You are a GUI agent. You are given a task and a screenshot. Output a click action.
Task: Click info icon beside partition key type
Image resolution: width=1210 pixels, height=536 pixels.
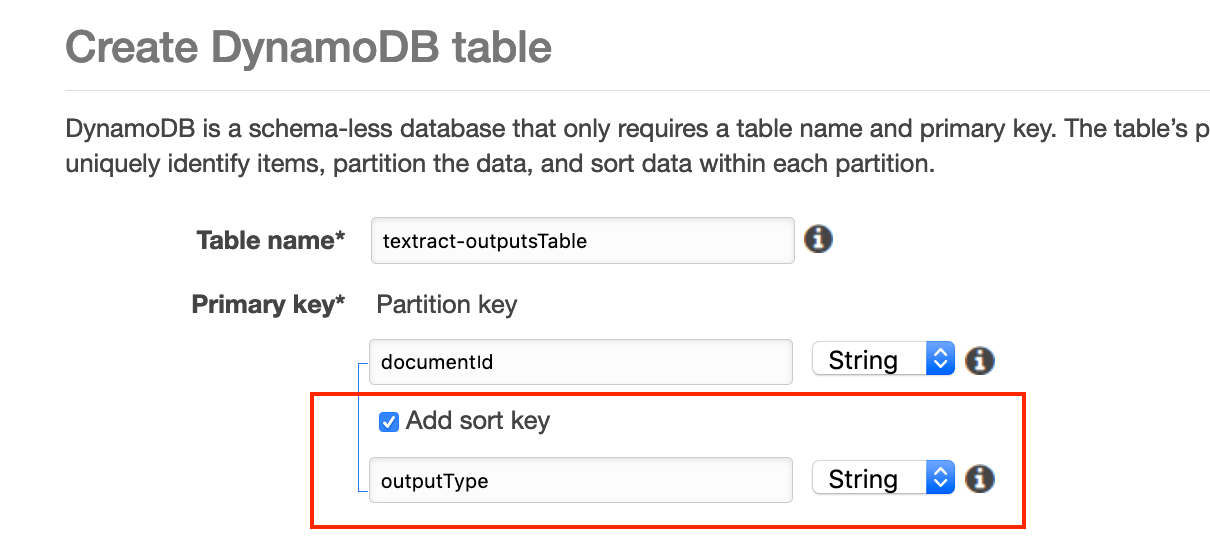pyautogui.click(x=980, y=360)
